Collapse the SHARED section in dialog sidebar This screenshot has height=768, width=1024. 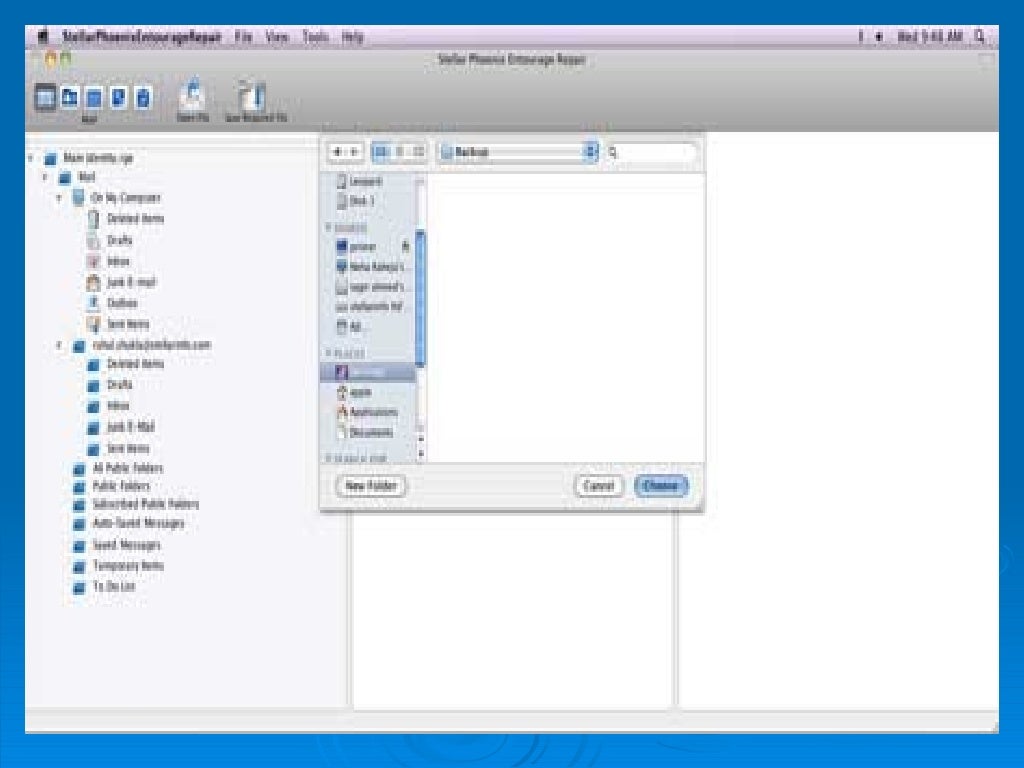tap(328, 227)
